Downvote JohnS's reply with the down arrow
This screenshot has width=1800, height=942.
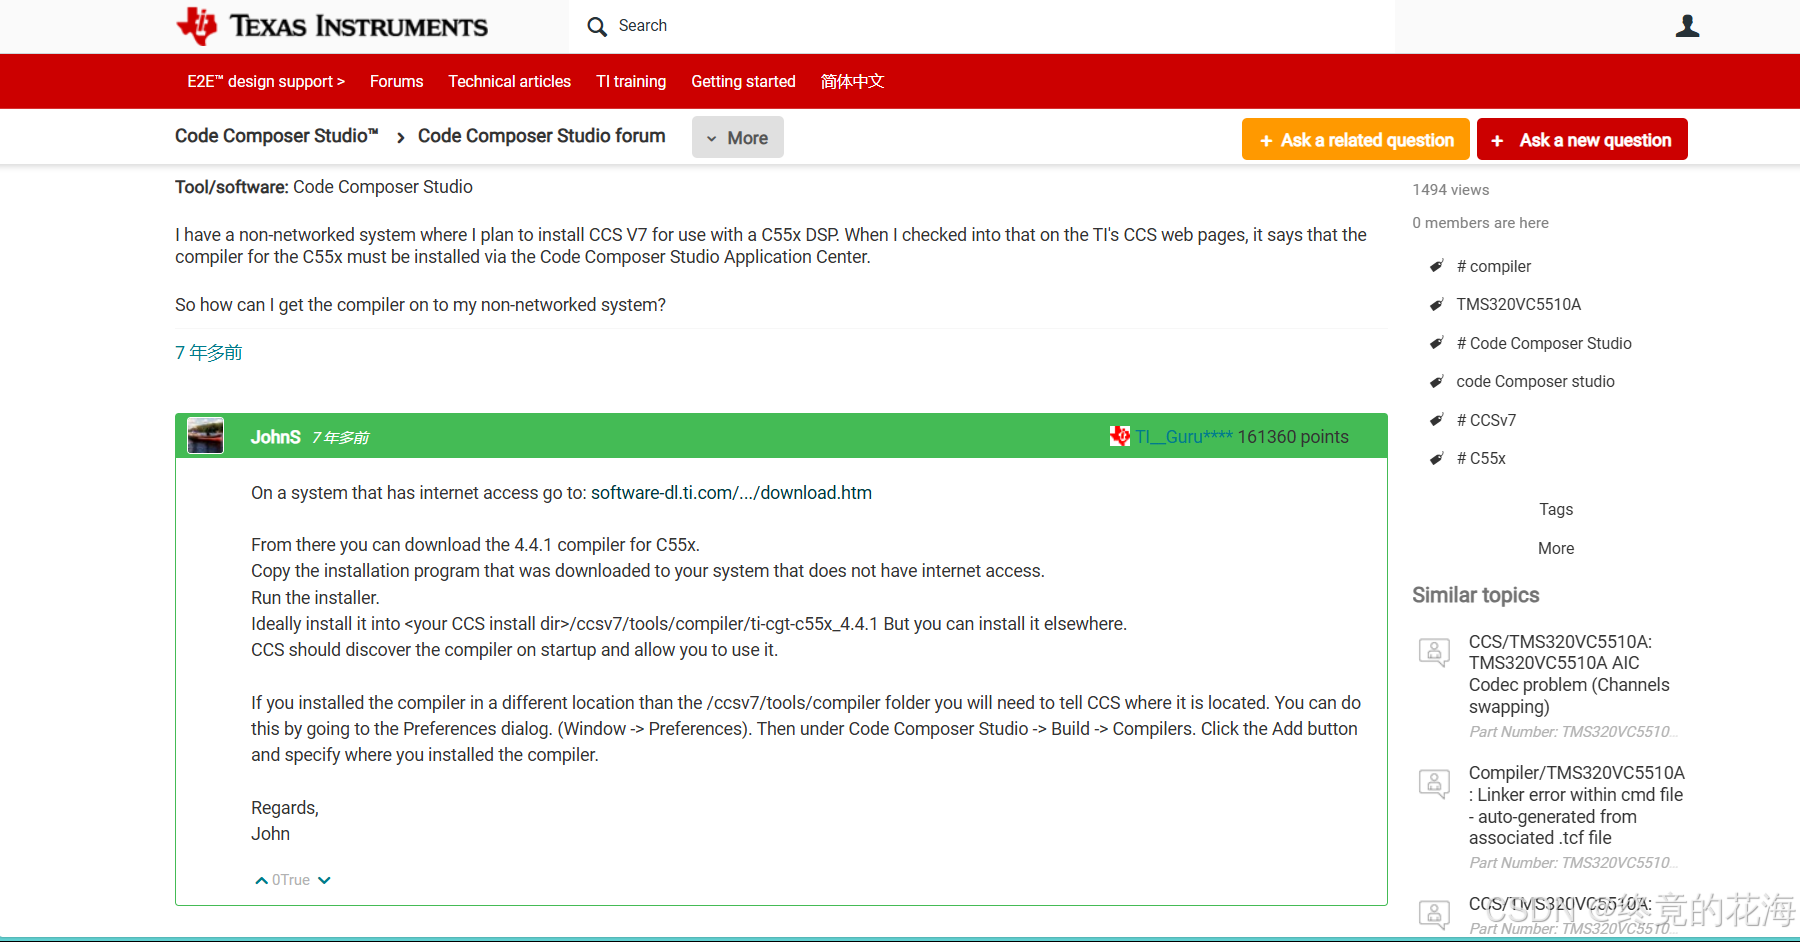tap(324, 880)
